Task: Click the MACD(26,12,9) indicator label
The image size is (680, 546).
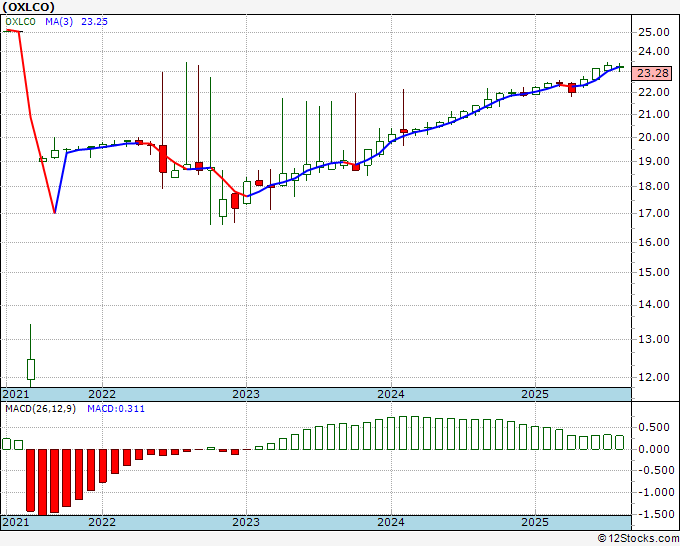Action: (x=40, y=409)
